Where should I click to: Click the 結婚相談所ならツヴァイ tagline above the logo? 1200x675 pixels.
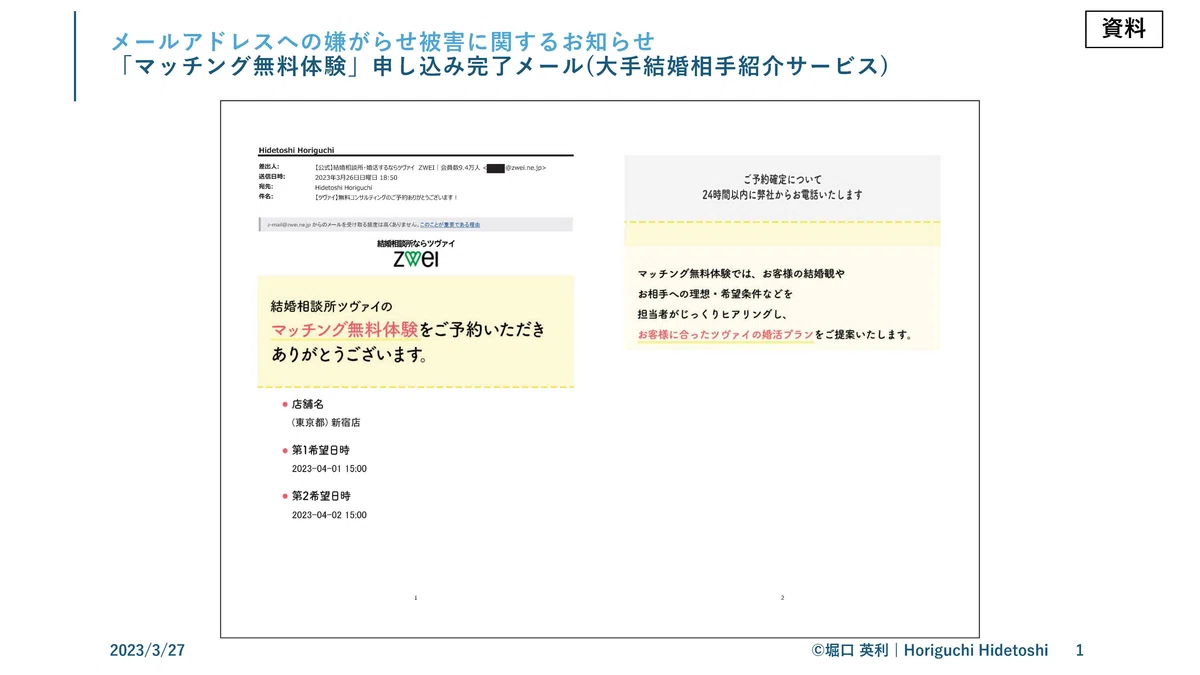point(416,243)
